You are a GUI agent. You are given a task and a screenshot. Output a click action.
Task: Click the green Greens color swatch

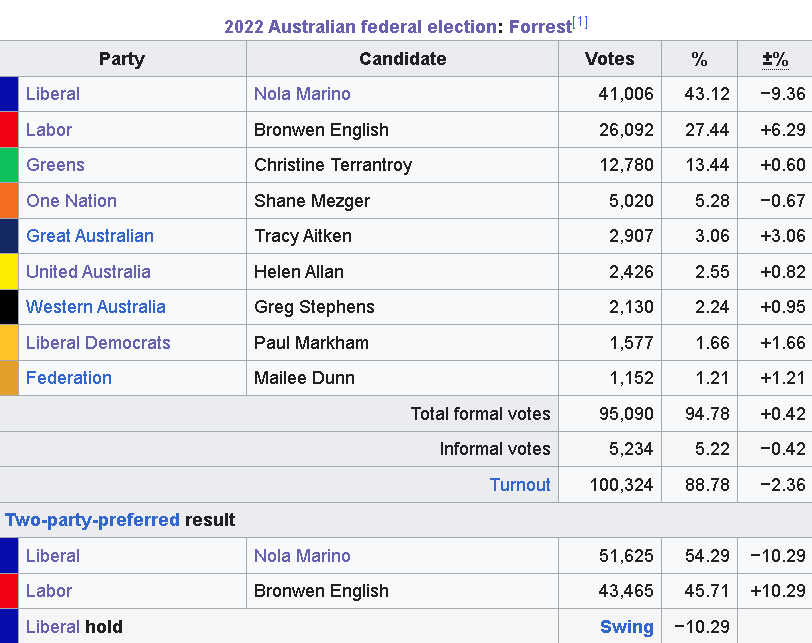[9, 165]
